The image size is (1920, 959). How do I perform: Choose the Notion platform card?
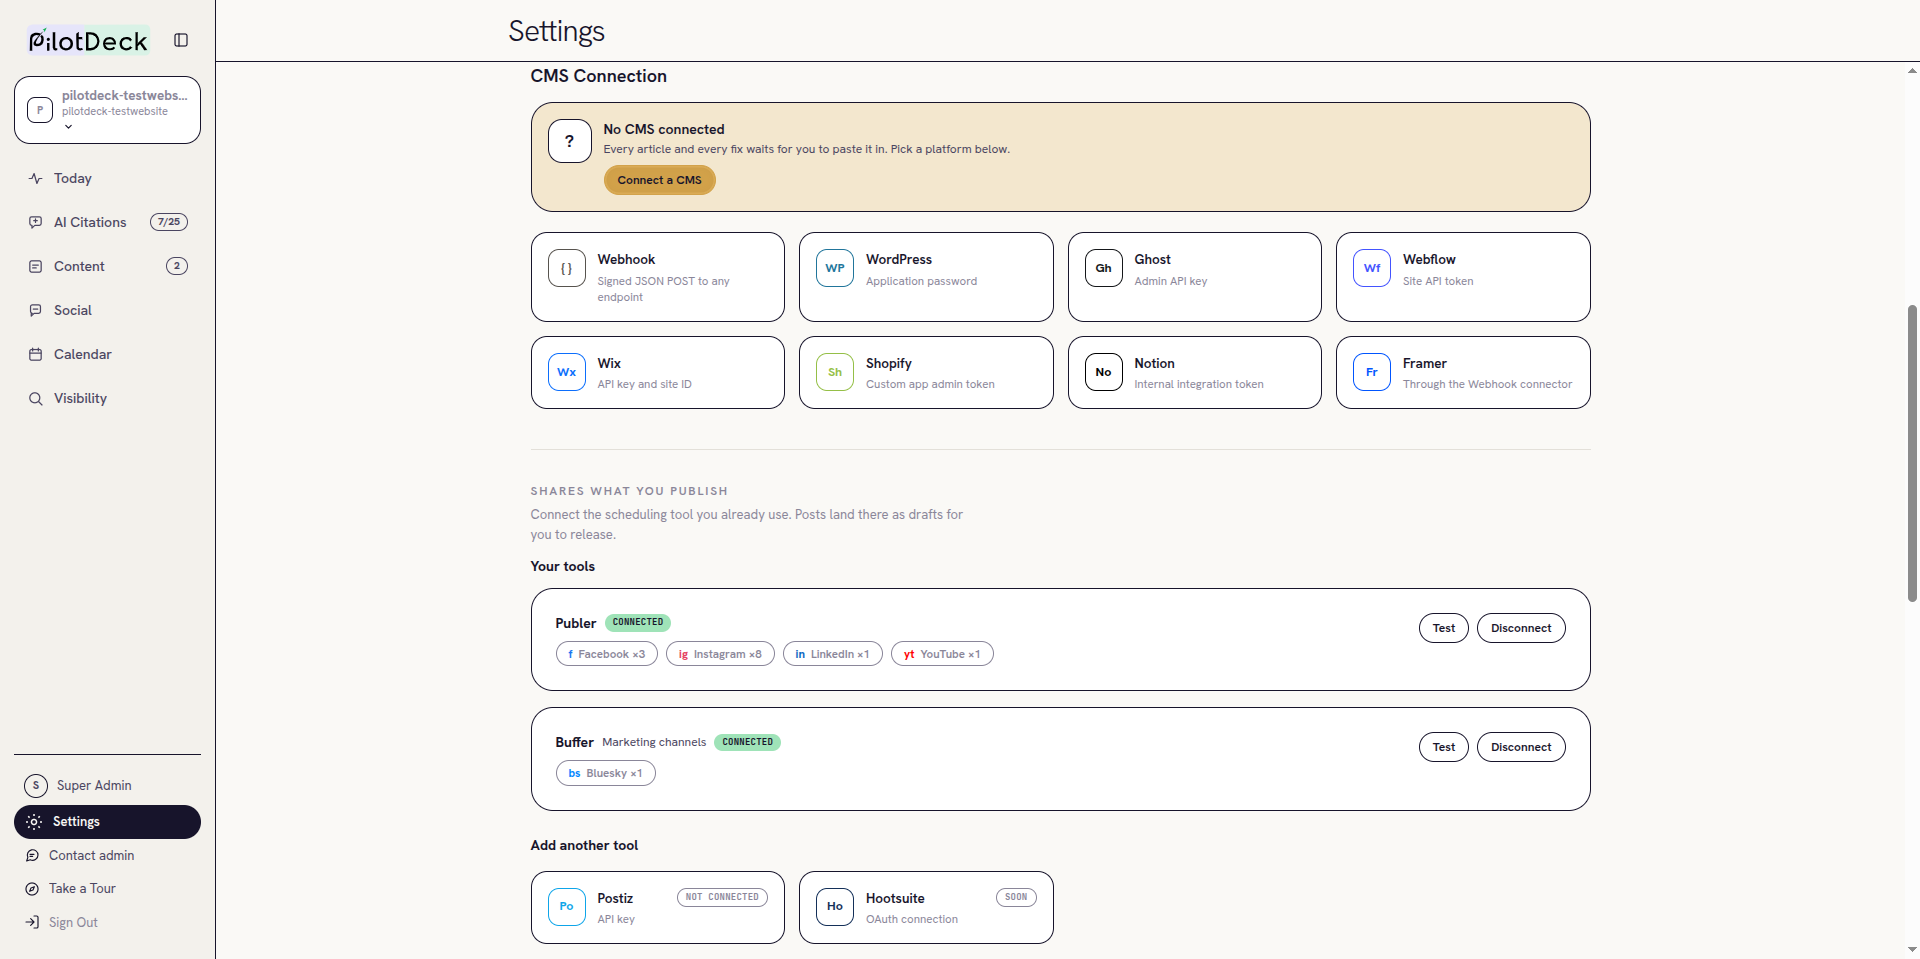coord(1194,372)
